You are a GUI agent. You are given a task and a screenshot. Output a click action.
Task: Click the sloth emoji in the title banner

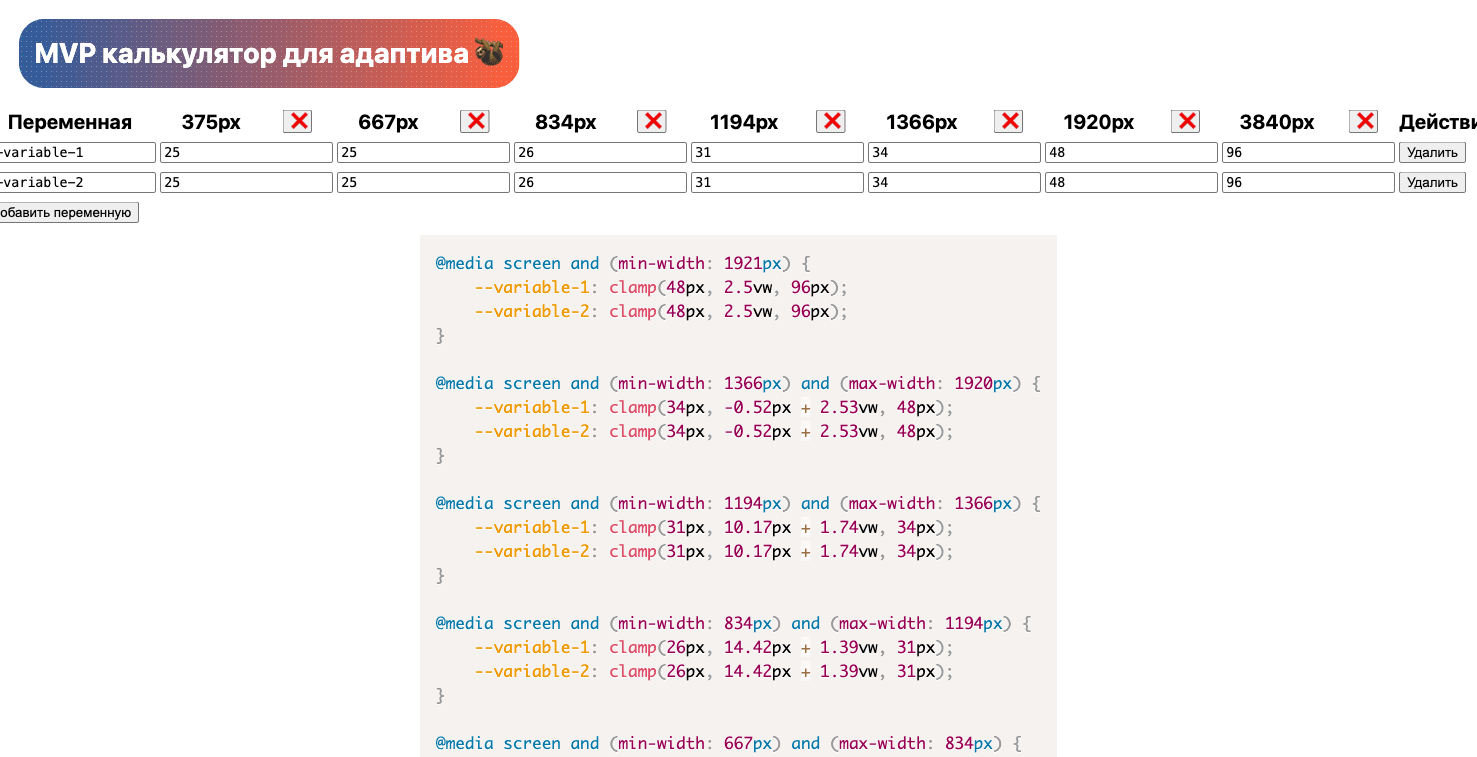click(x=489, y=53)
